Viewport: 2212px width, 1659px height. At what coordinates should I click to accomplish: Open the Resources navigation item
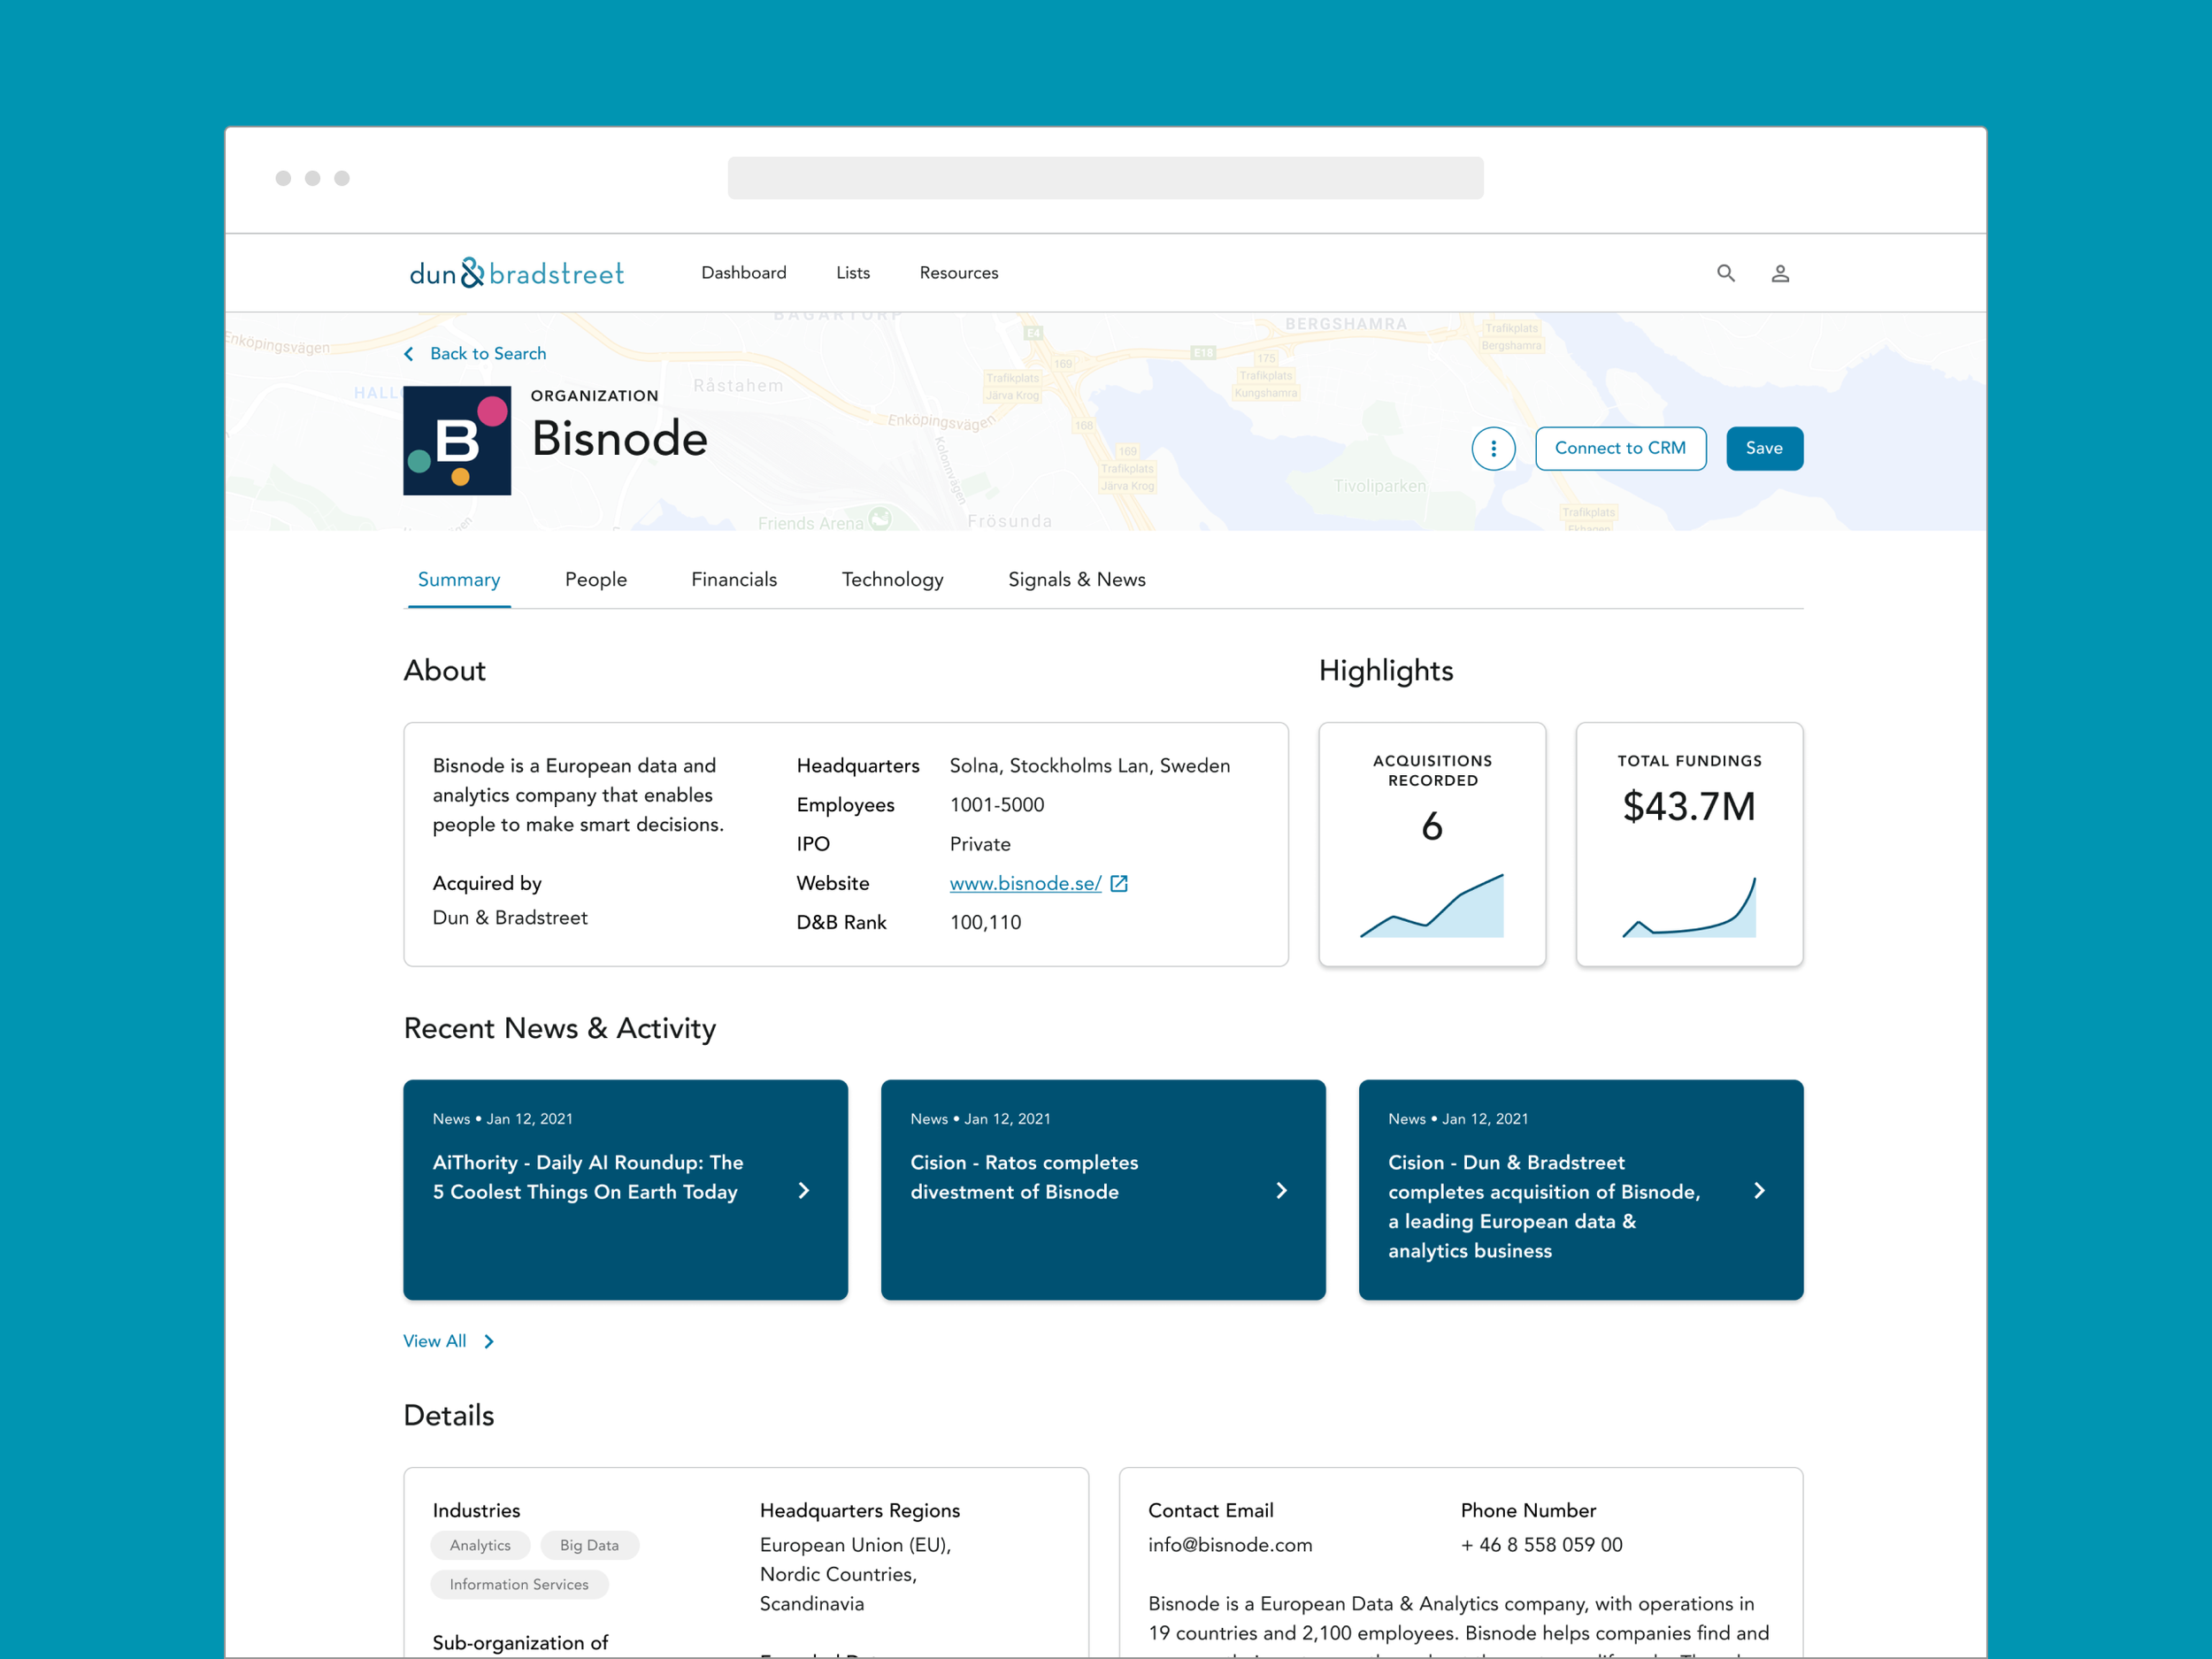[x=958, y=273]
